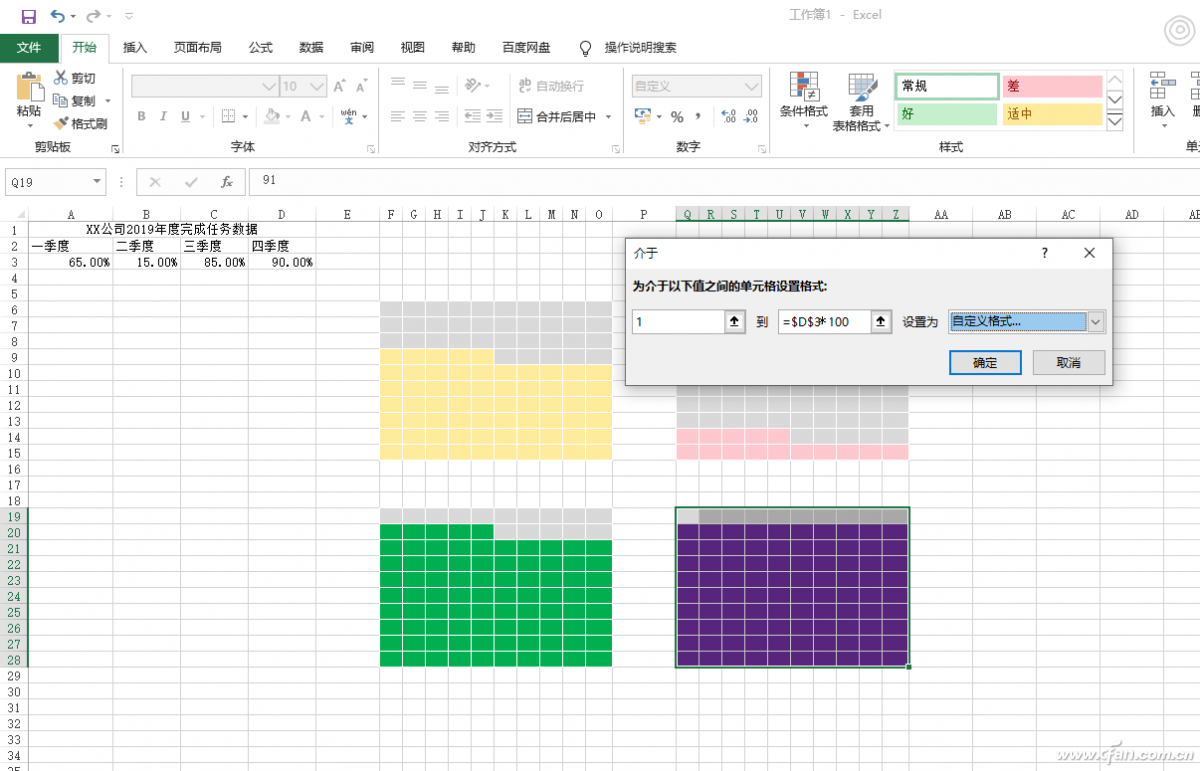The width and height of the screenshot is (1200, 771).
Task: Open the number format dropdown (自定义)
Action: tap(753, 86)
